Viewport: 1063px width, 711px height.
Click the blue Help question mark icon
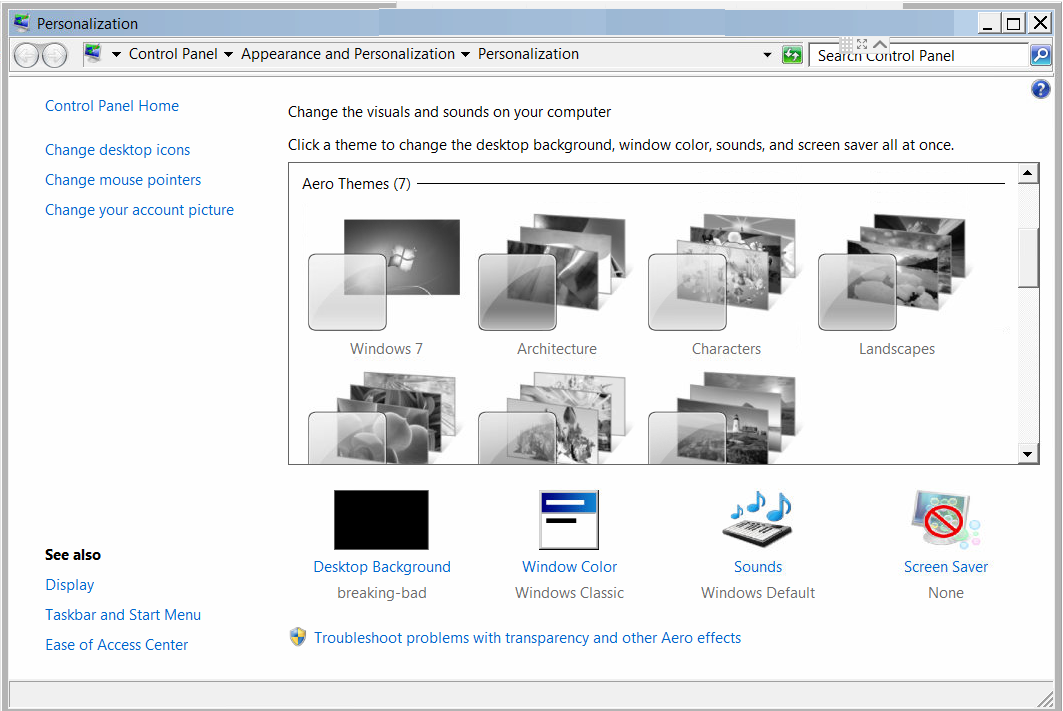pos(1039,90)
